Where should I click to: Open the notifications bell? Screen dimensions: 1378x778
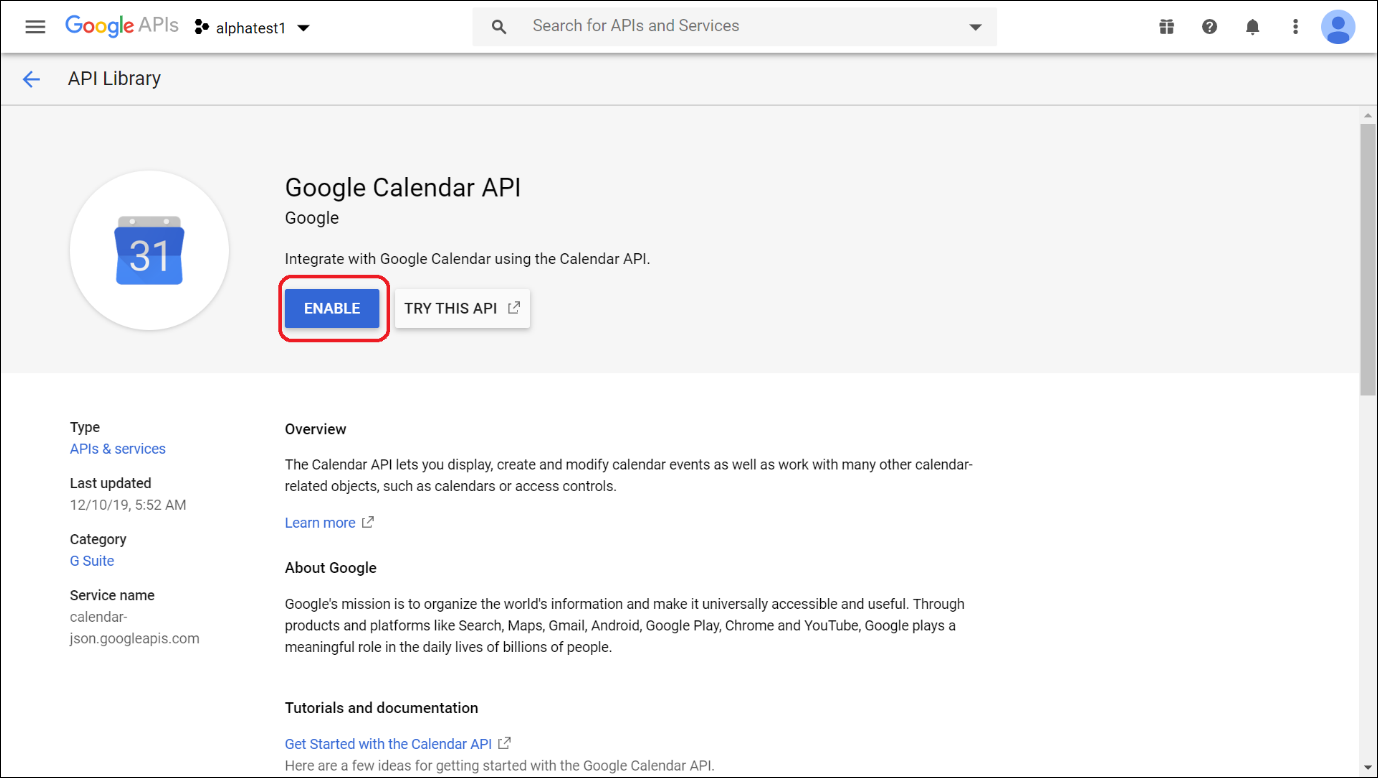tap(1252, 27)
